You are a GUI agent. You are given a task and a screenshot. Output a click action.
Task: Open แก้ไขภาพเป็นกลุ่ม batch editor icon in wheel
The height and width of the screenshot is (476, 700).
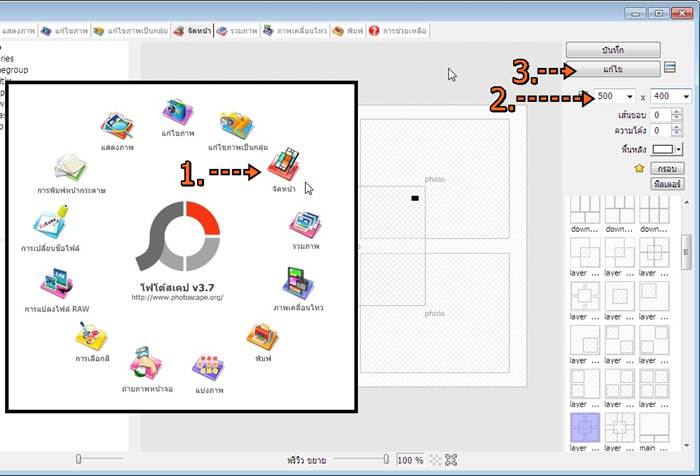click(237, 125)
